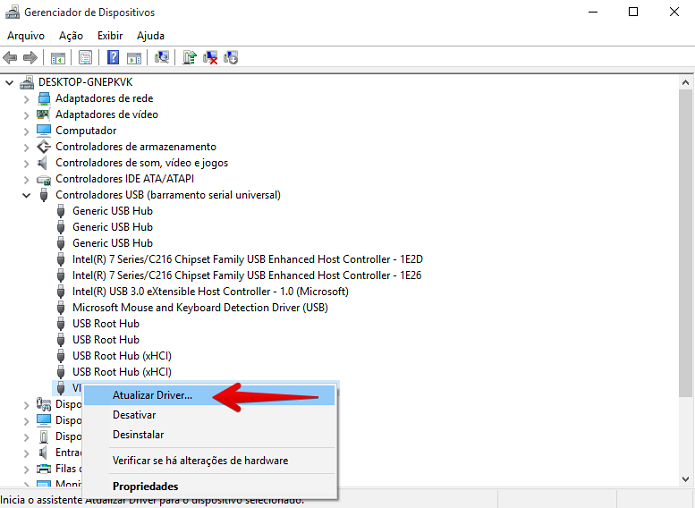Select Intel 7 Series USB Controller - 1E2D
Image resolution: width=695 pixels, height=508 pixels.
point(247,259)
